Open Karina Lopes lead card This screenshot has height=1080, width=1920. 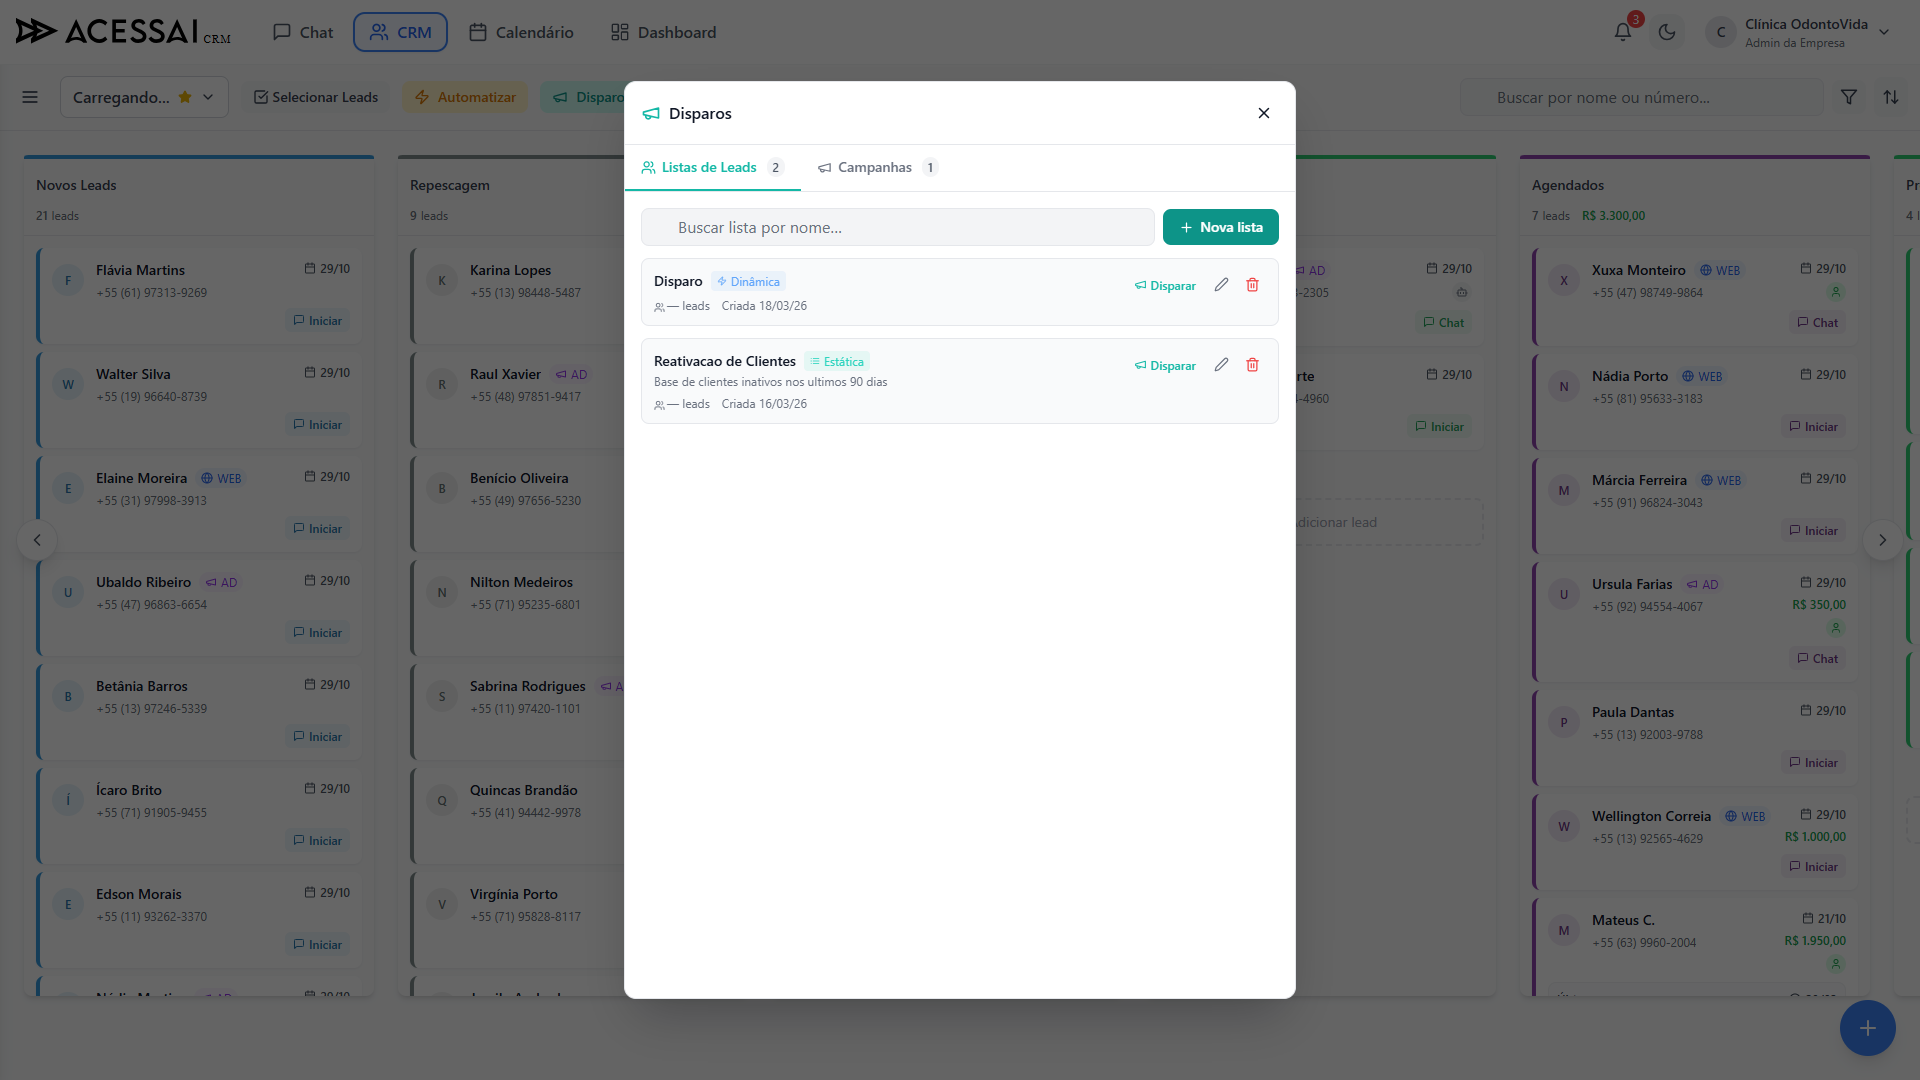[x=518, y=295]
